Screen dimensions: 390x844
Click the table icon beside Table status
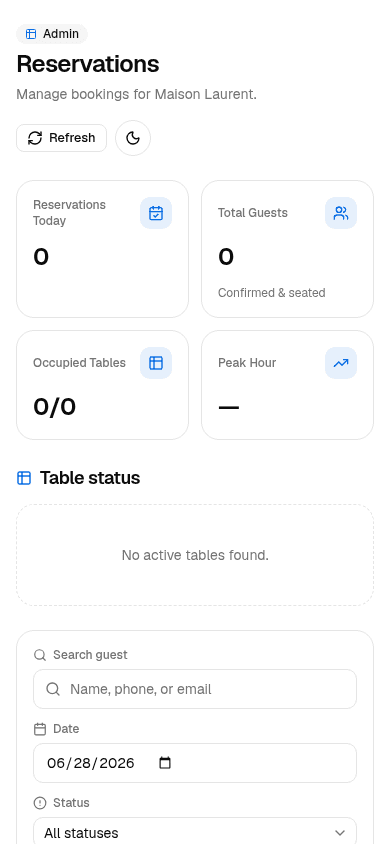24,478
